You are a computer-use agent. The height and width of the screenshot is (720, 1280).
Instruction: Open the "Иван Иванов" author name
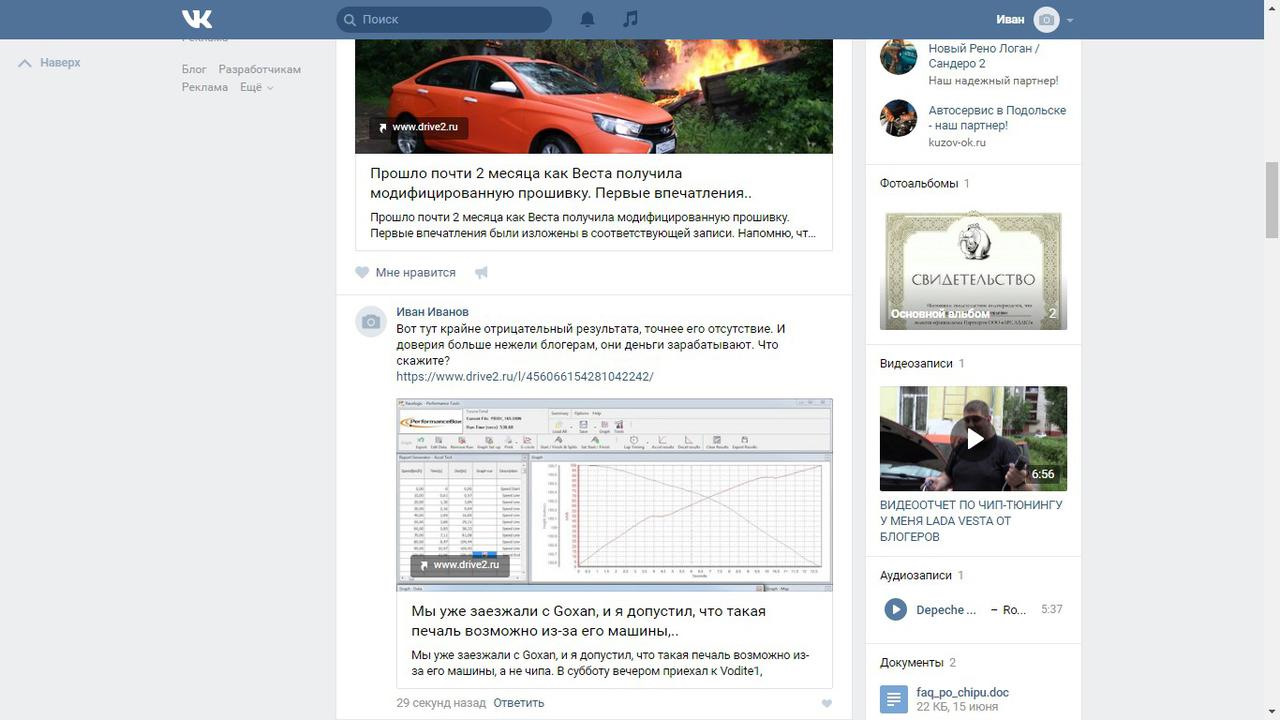432,312
